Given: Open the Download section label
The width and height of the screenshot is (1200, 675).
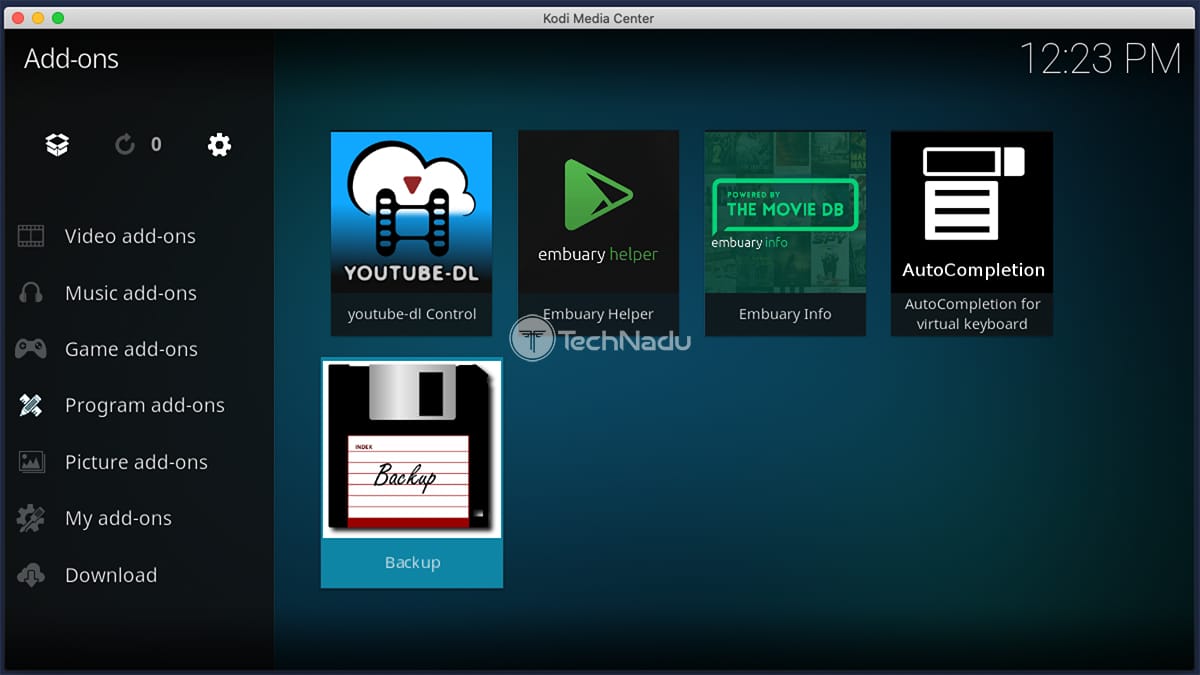Looking at the screenshot, I should click(x=111, y=575).
